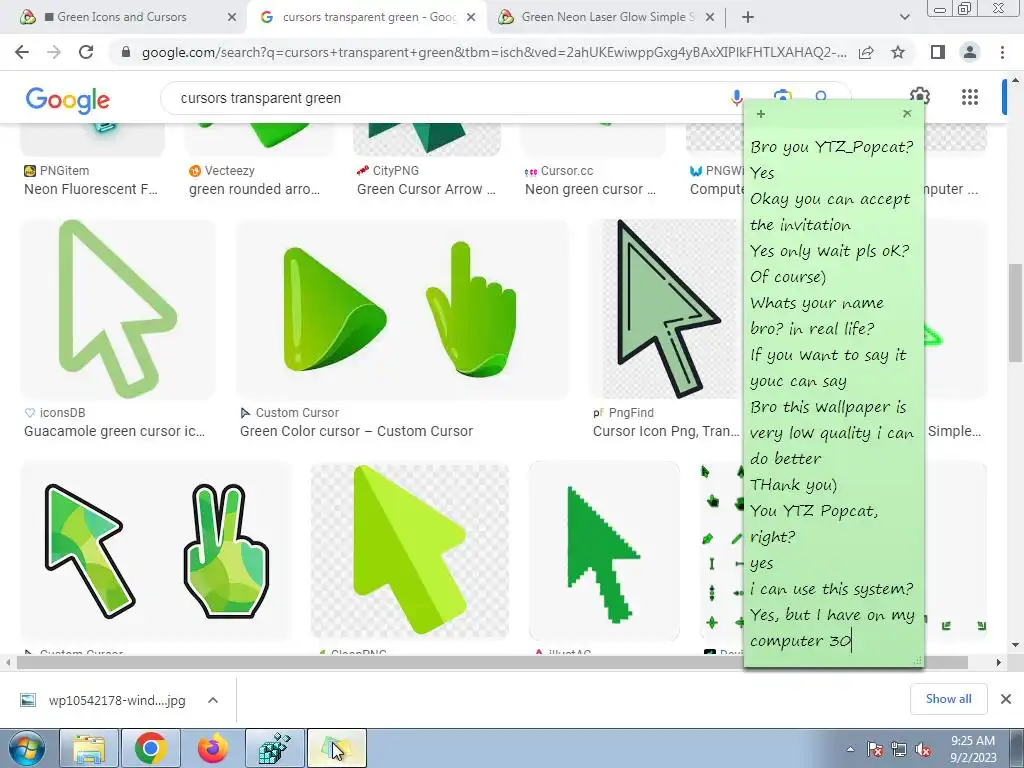Show hidden system tray icons
The height and width of the screenshot is (768, 1024).
tap(850, 750)
